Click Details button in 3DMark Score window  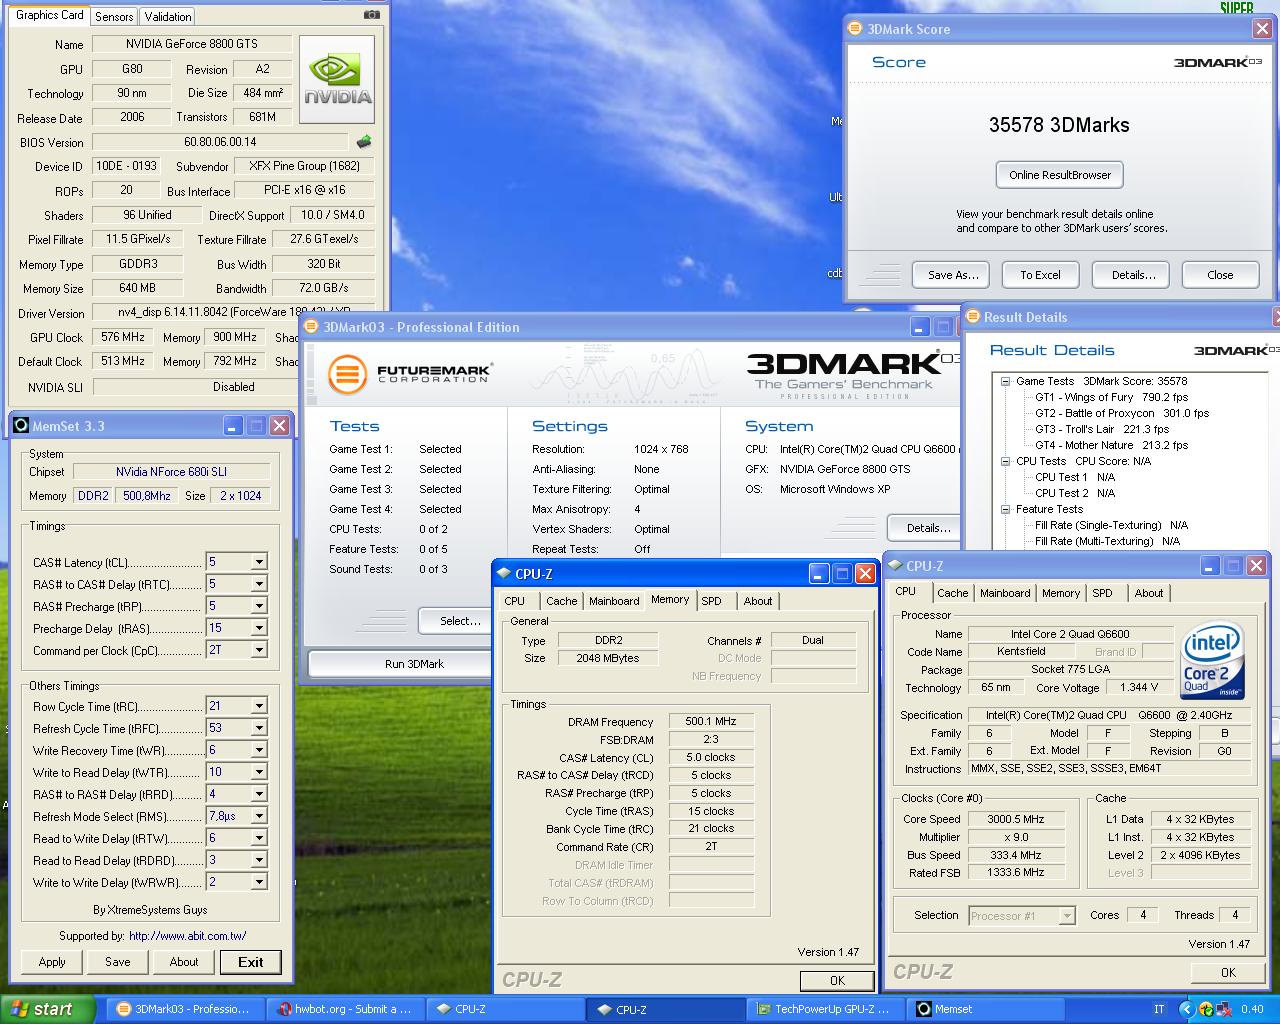pyautogui.click(x=1133, y=275)
